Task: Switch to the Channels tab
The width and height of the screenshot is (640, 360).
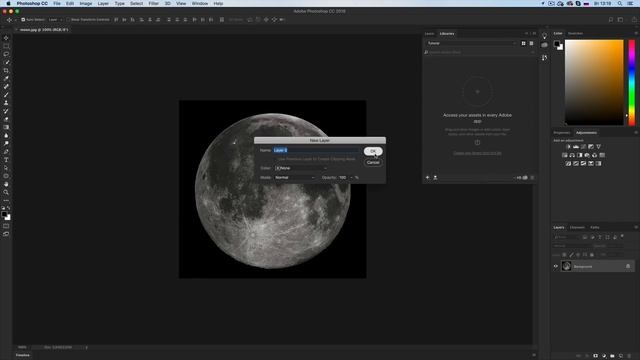Action: [x=577, y=227]
